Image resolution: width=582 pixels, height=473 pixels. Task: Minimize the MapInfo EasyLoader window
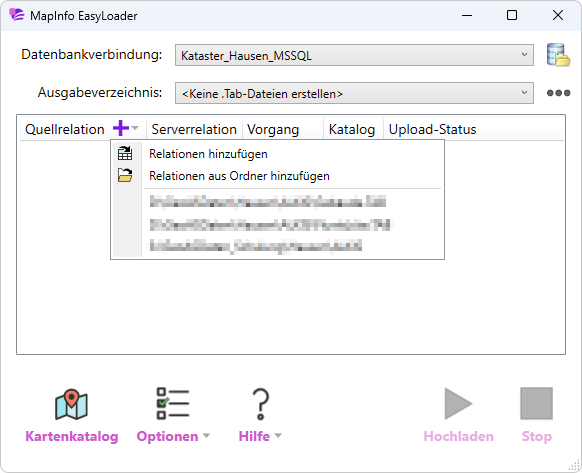tap(467, 15)
